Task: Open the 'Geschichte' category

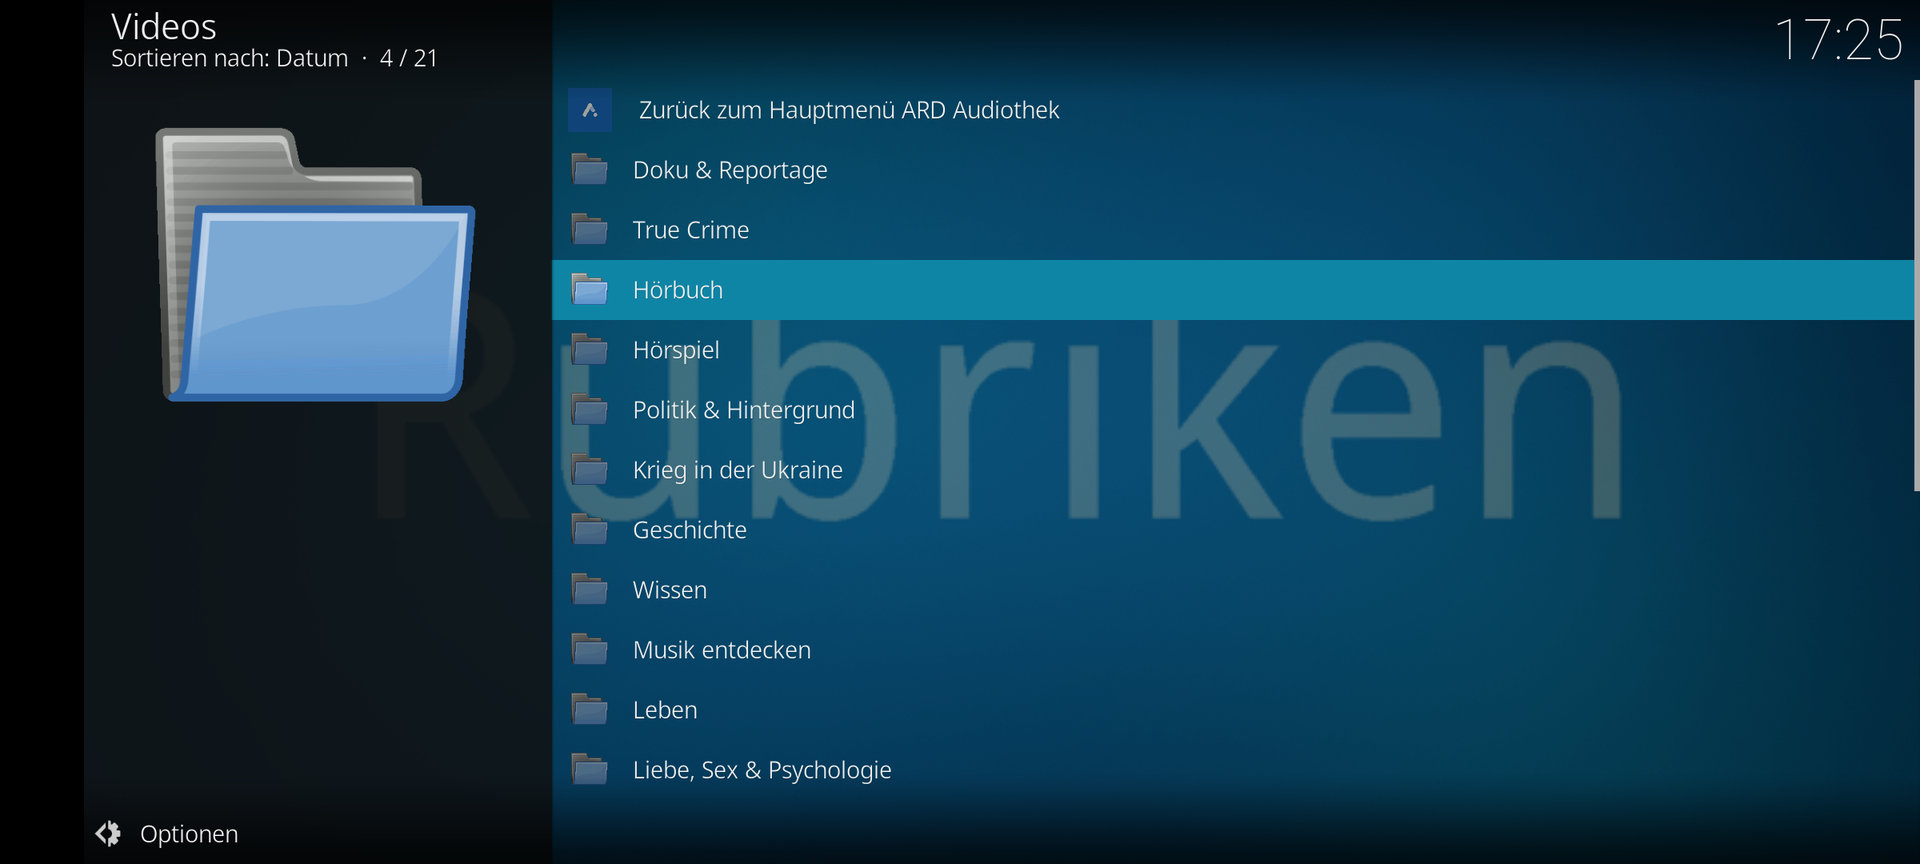Action: [1233, 530]
